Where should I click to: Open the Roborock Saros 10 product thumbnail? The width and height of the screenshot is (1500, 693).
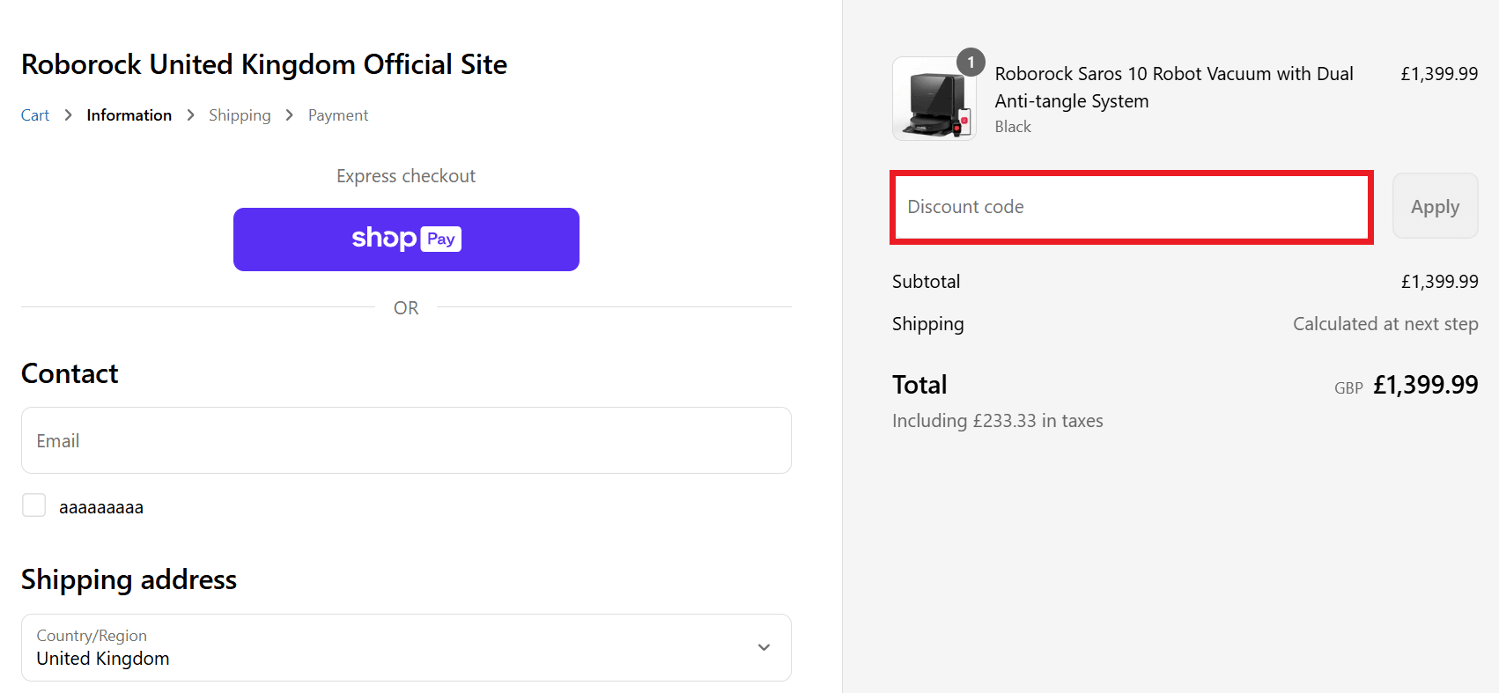[934, 98]
